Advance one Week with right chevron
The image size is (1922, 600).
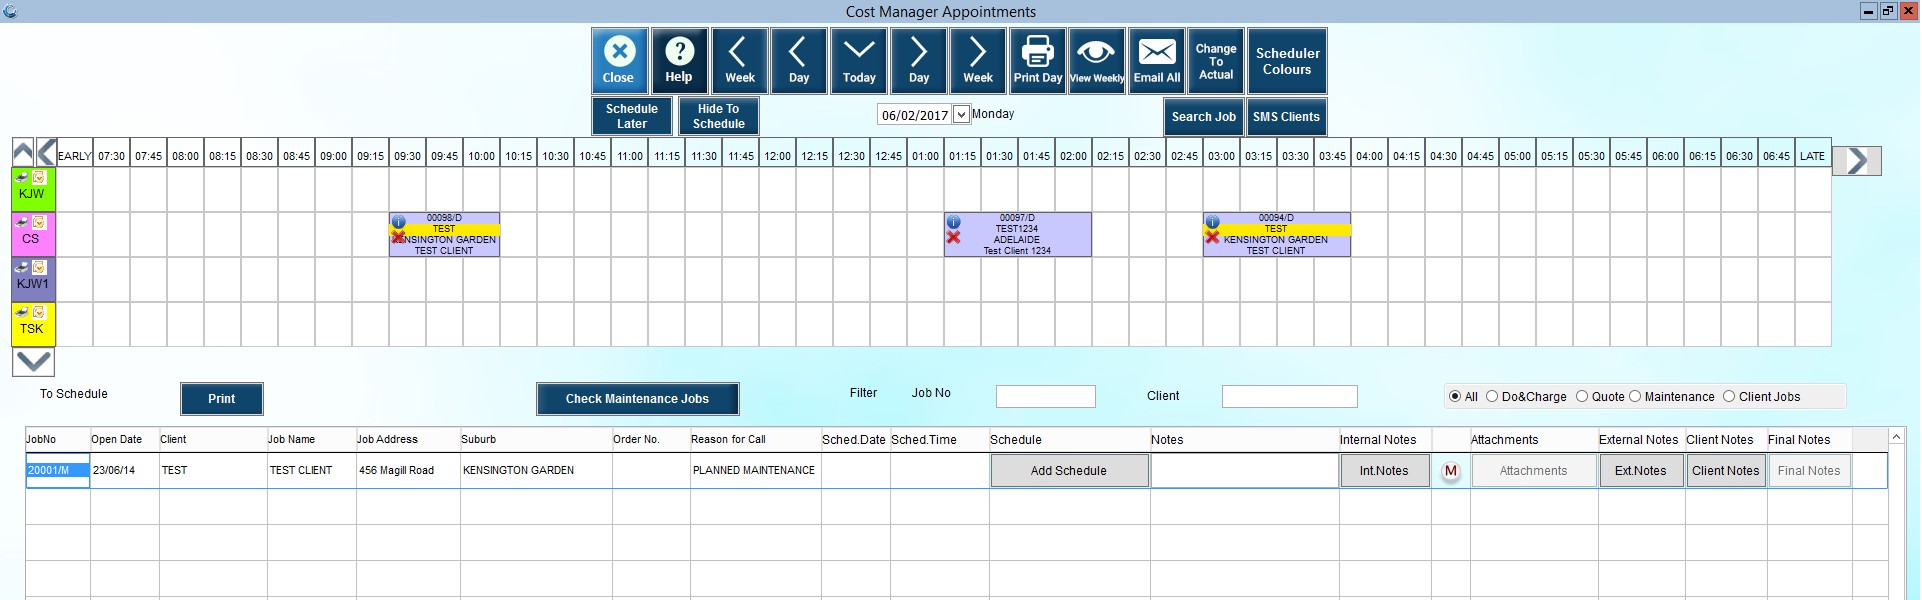pyautogui.click(x=977, y=61)
